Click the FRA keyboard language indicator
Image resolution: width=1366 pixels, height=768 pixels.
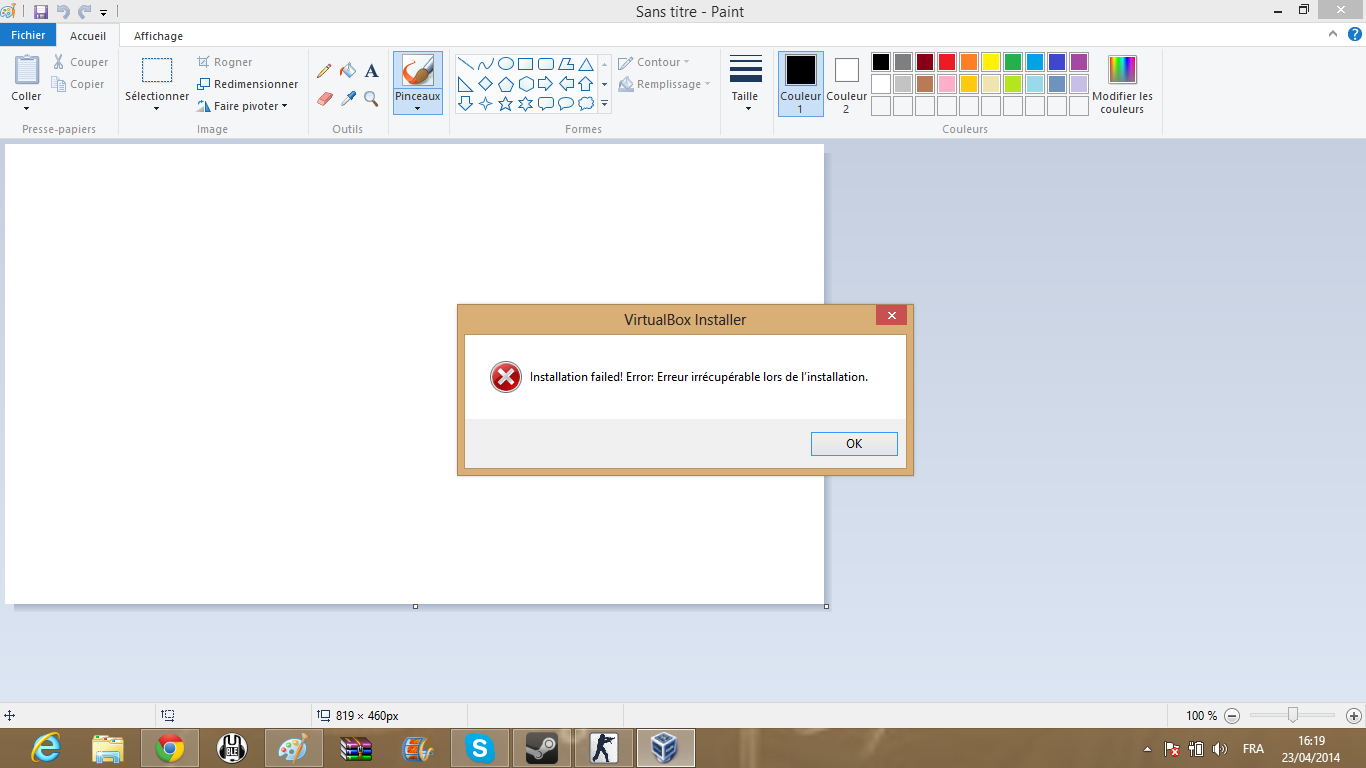(x=1253, y=749)
